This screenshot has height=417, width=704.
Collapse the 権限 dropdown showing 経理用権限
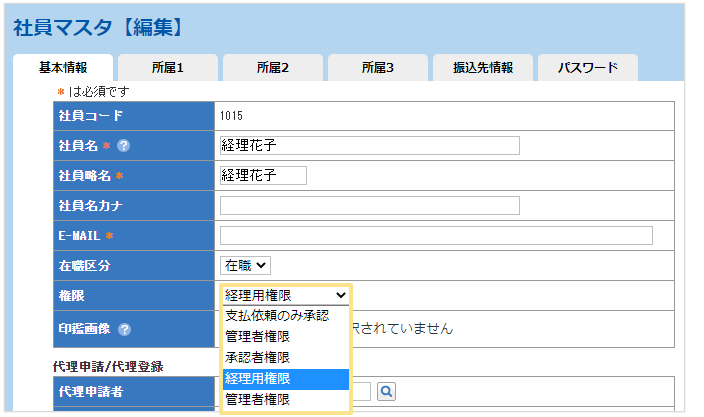[x=285, y=295]
